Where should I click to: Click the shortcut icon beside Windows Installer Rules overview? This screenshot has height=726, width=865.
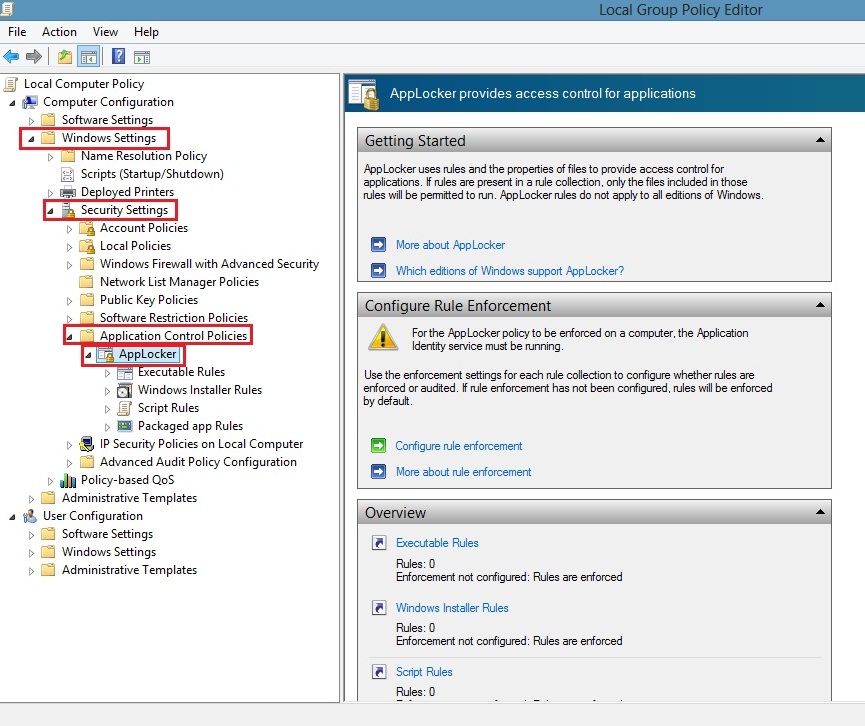378,607
